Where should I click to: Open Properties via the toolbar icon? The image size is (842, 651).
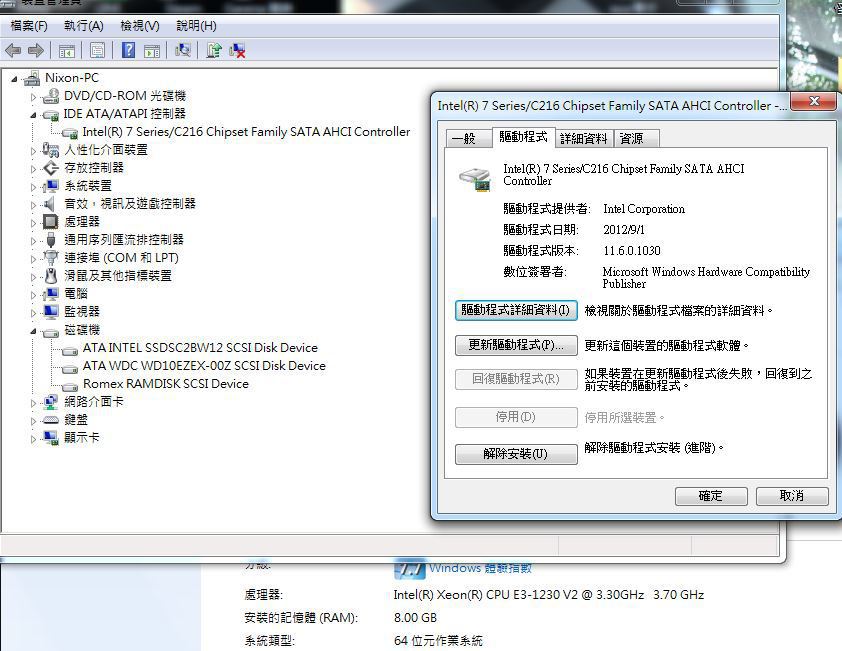[97, 50]
